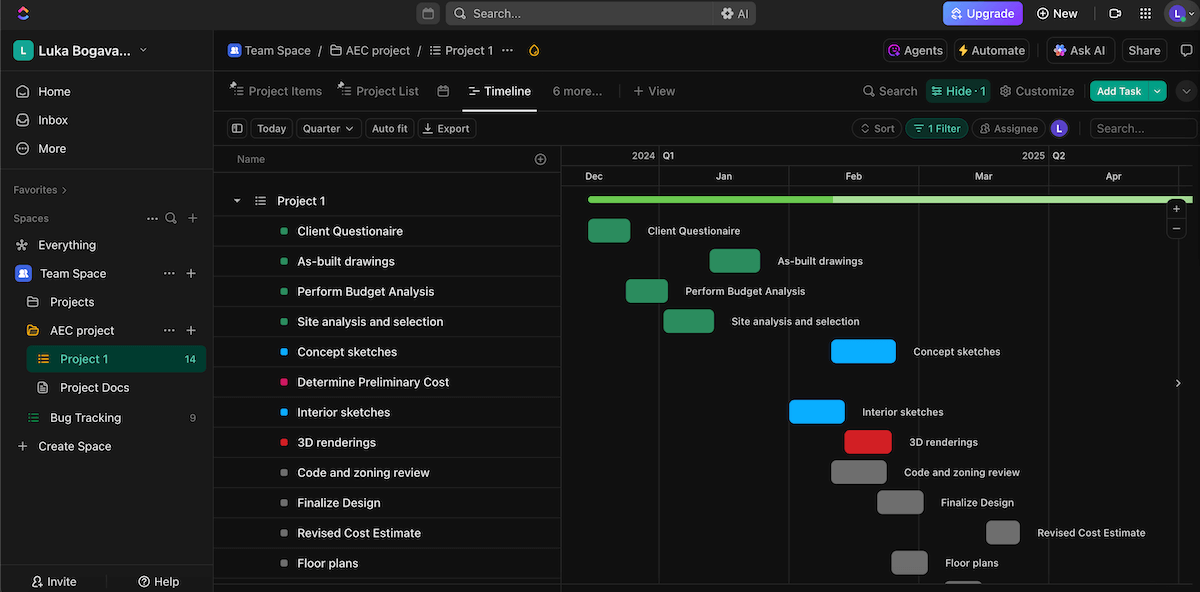Open Ask AI
1200x592 pixels.
point(1080,50)
